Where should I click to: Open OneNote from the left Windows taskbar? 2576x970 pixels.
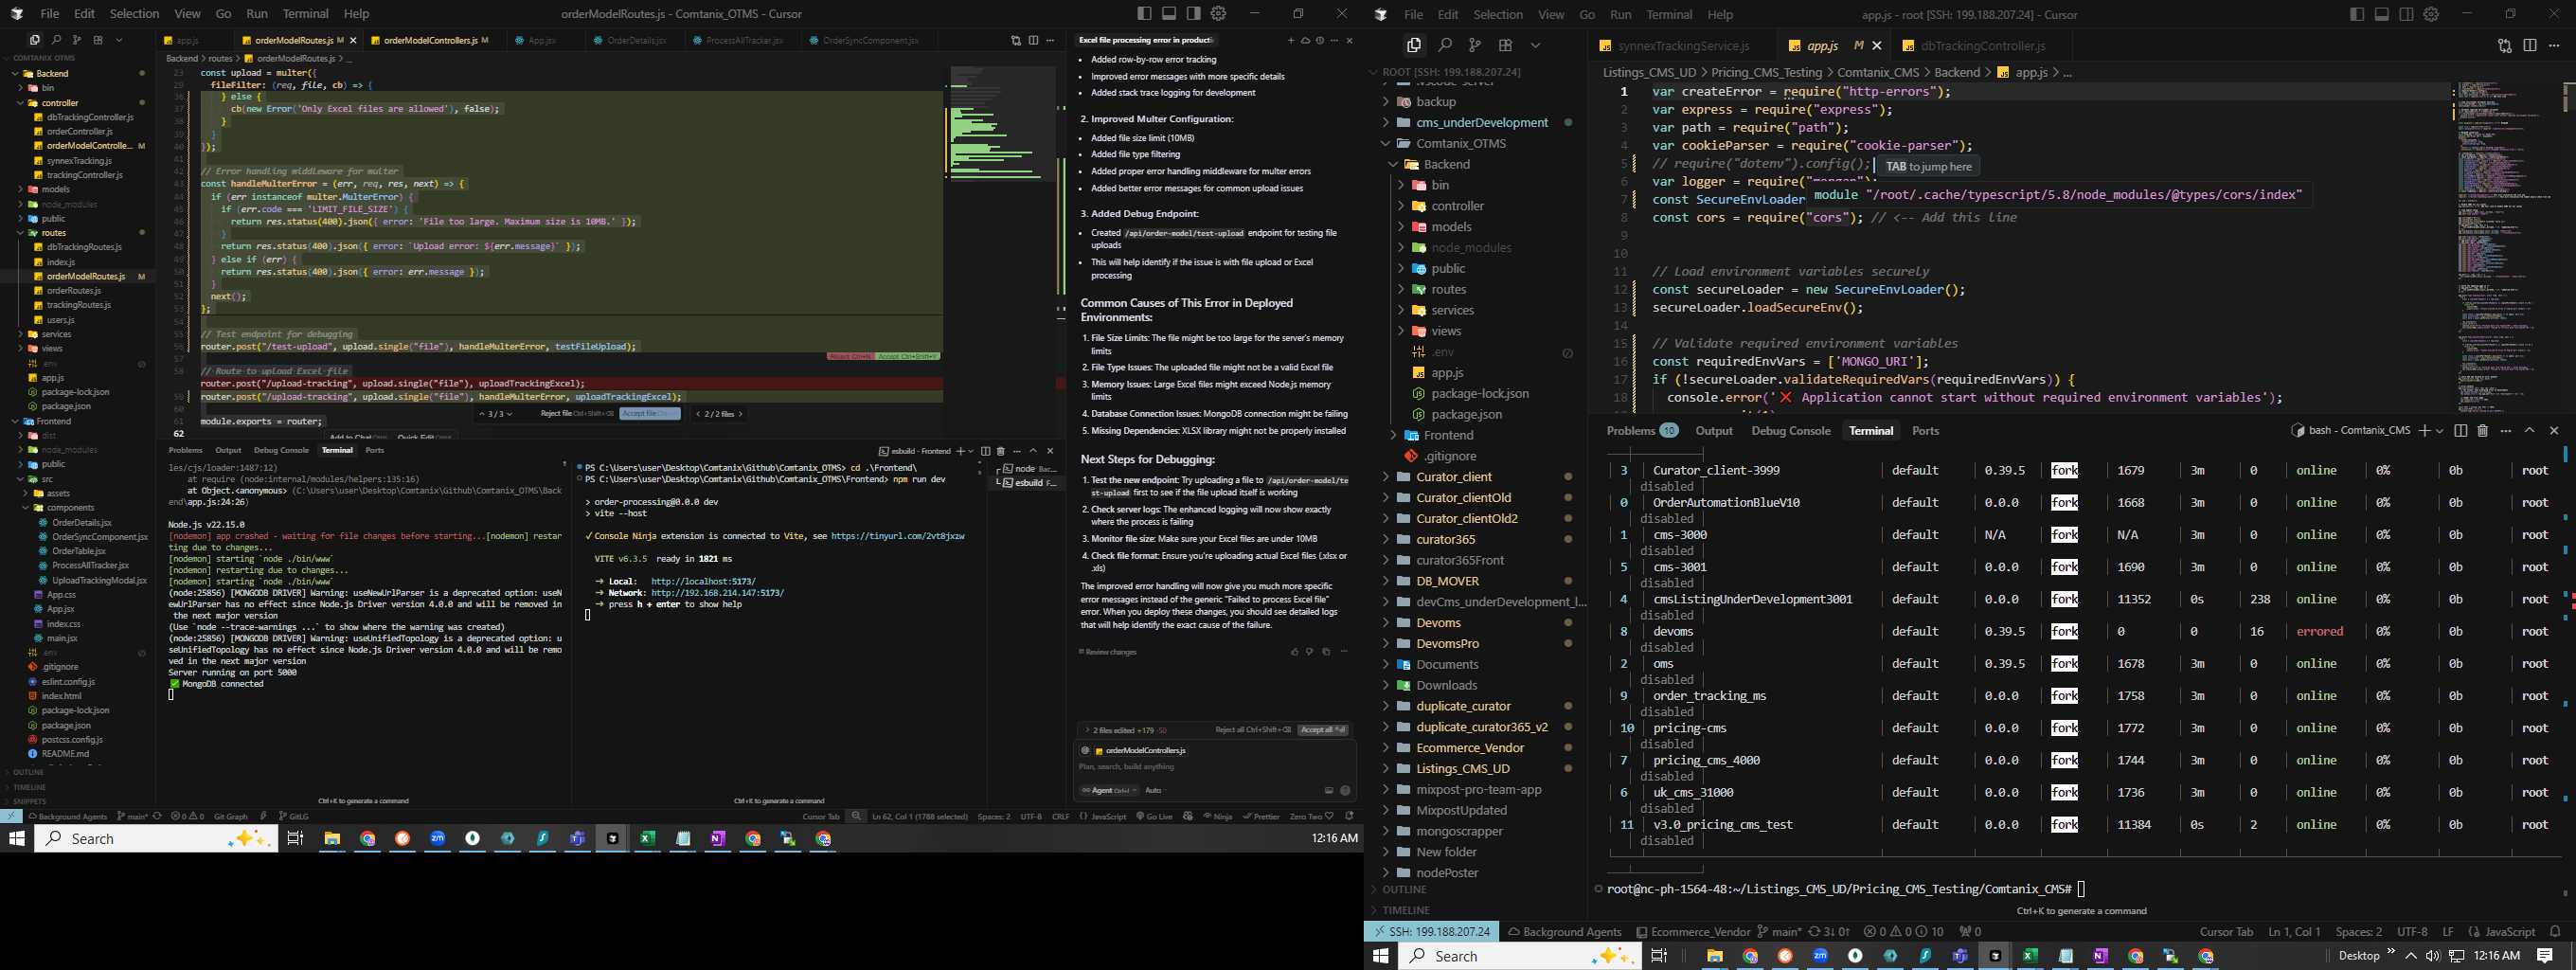pos(718,838)
